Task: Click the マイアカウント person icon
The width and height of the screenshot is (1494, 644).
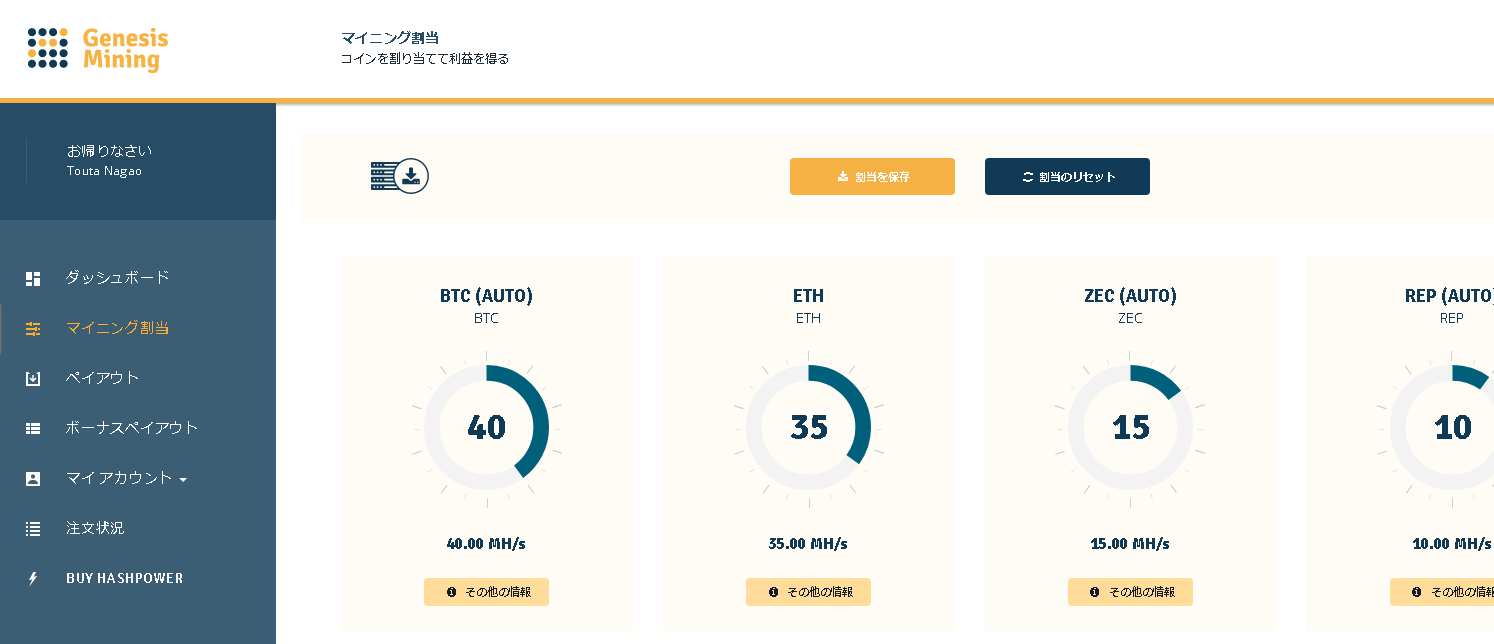Action: pyautogui.click(x=33, y=478)
